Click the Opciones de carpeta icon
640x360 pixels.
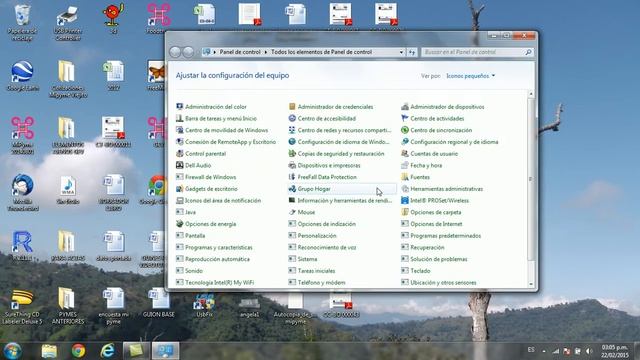coord(404,212)
